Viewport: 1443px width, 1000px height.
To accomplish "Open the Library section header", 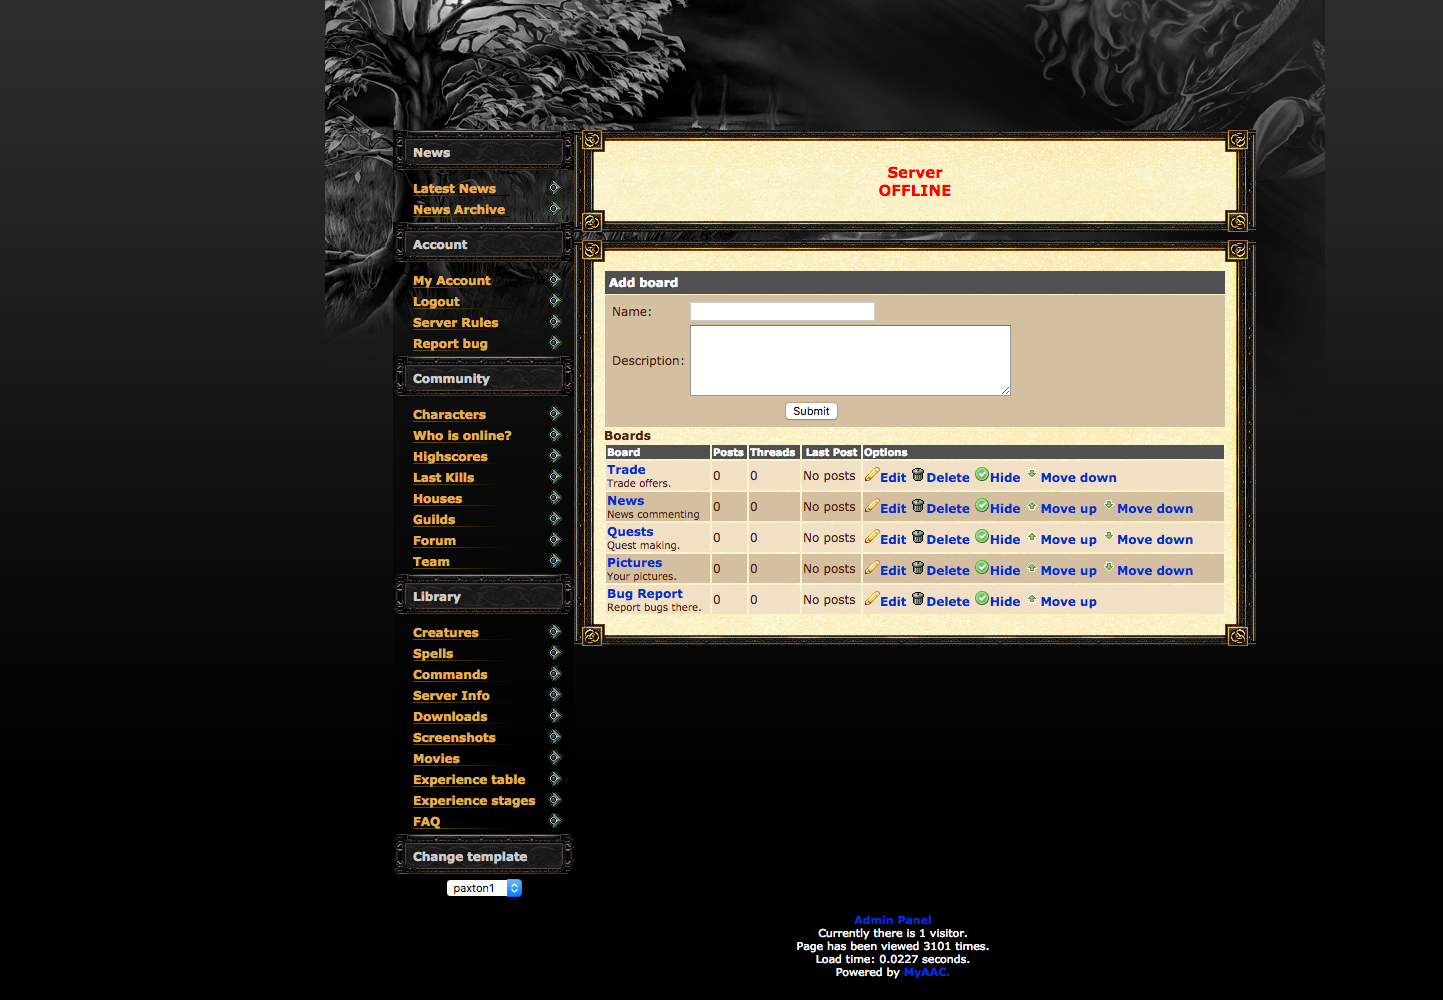I will pos(437,595).
